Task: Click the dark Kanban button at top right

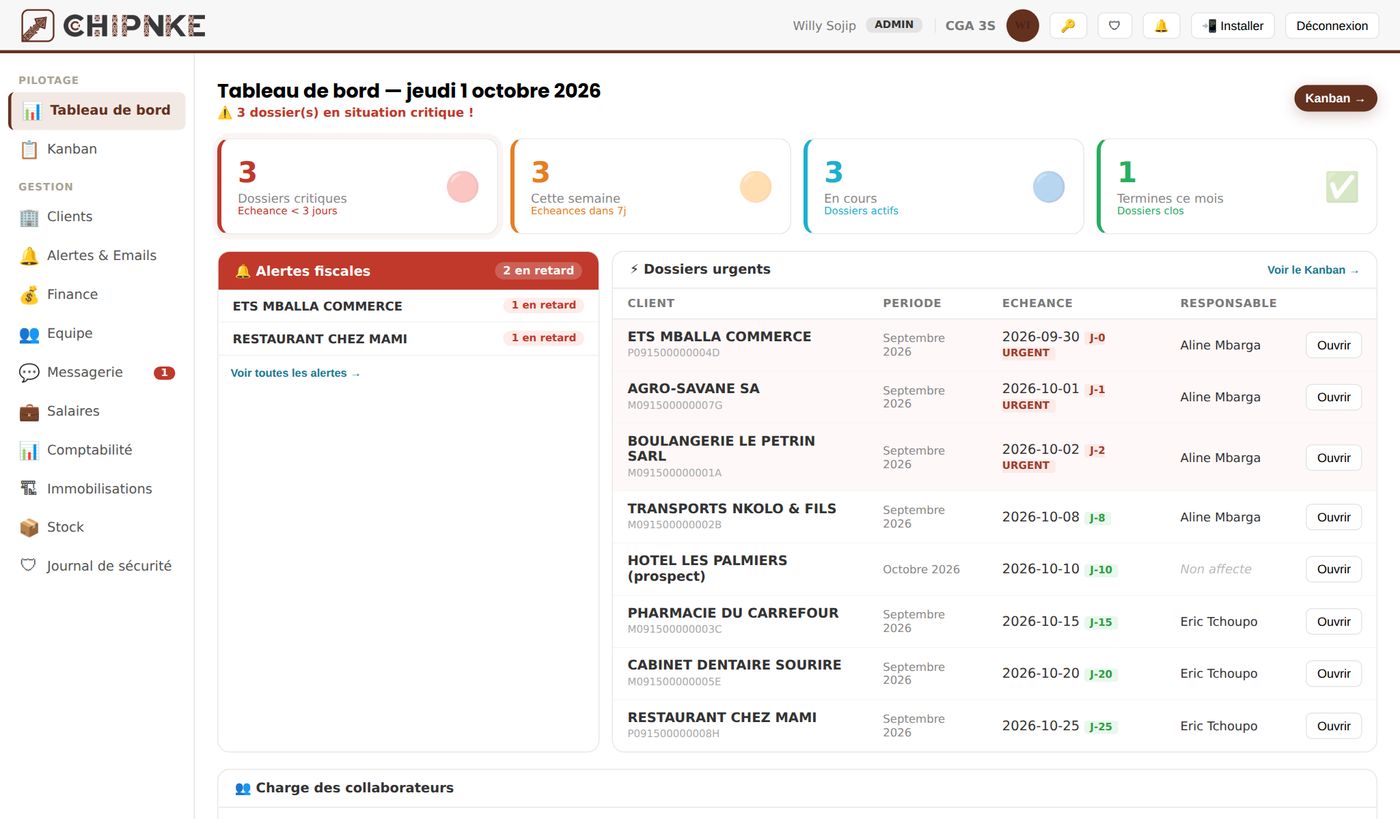Action: coord(1335,98)
